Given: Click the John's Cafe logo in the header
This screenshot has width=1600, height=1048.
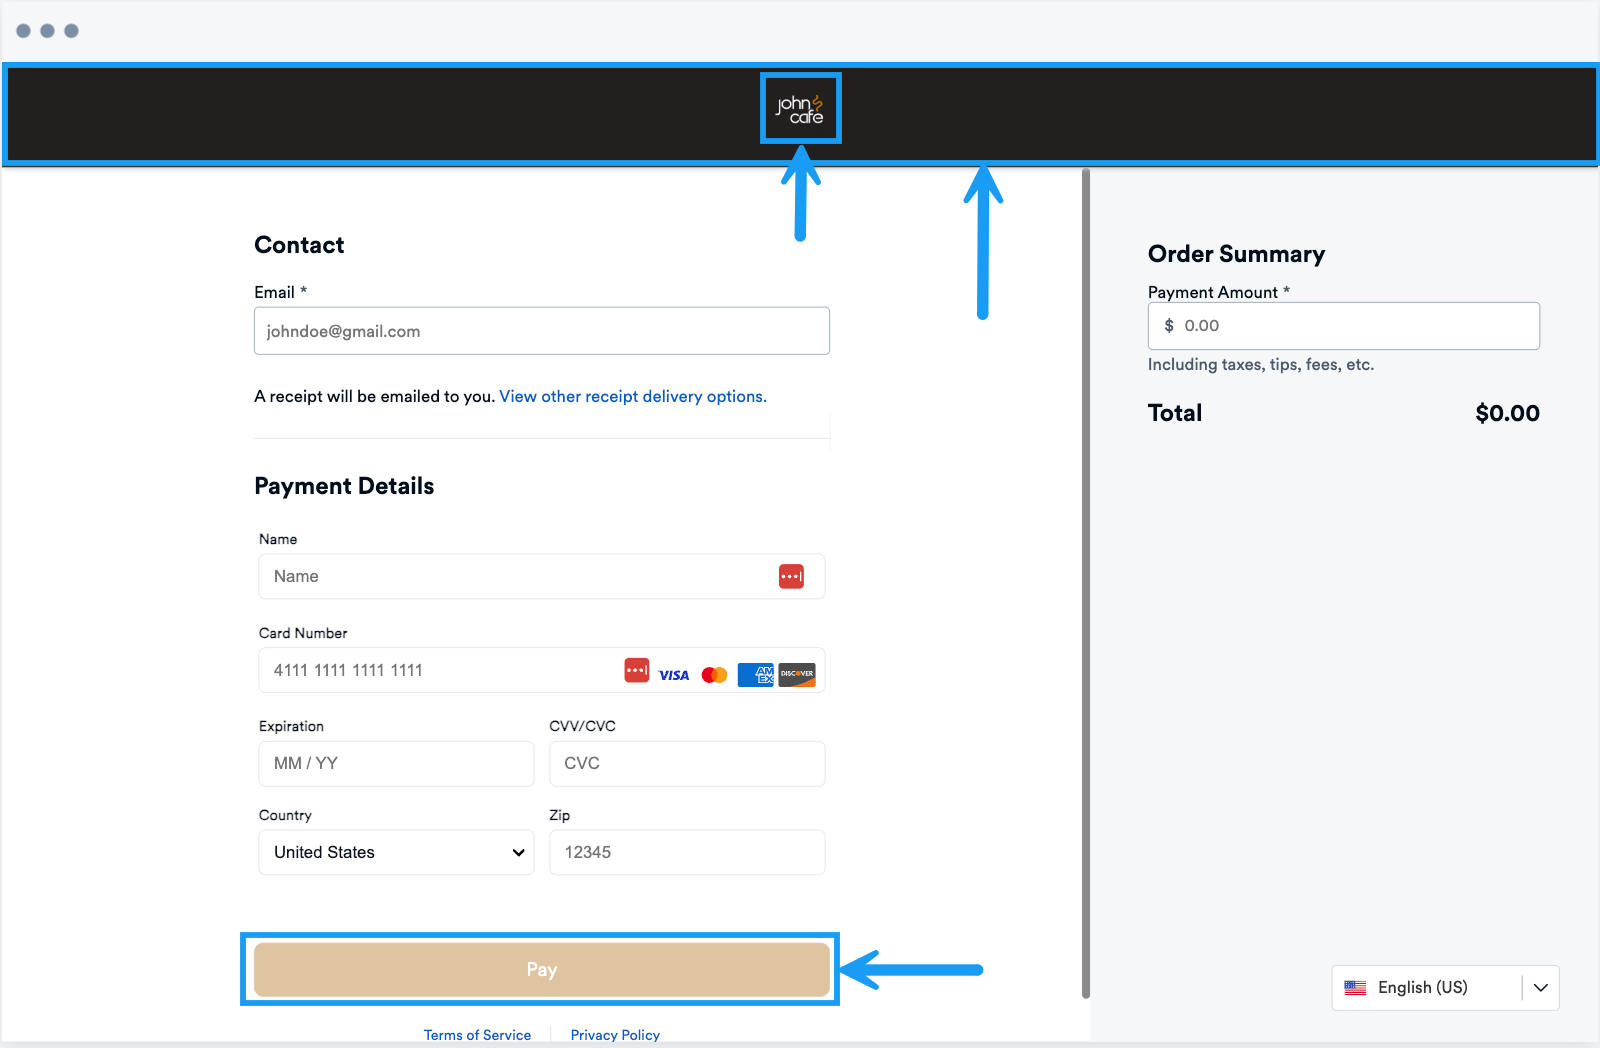Looking at the screenshot, I should click(x=800, y=108).
